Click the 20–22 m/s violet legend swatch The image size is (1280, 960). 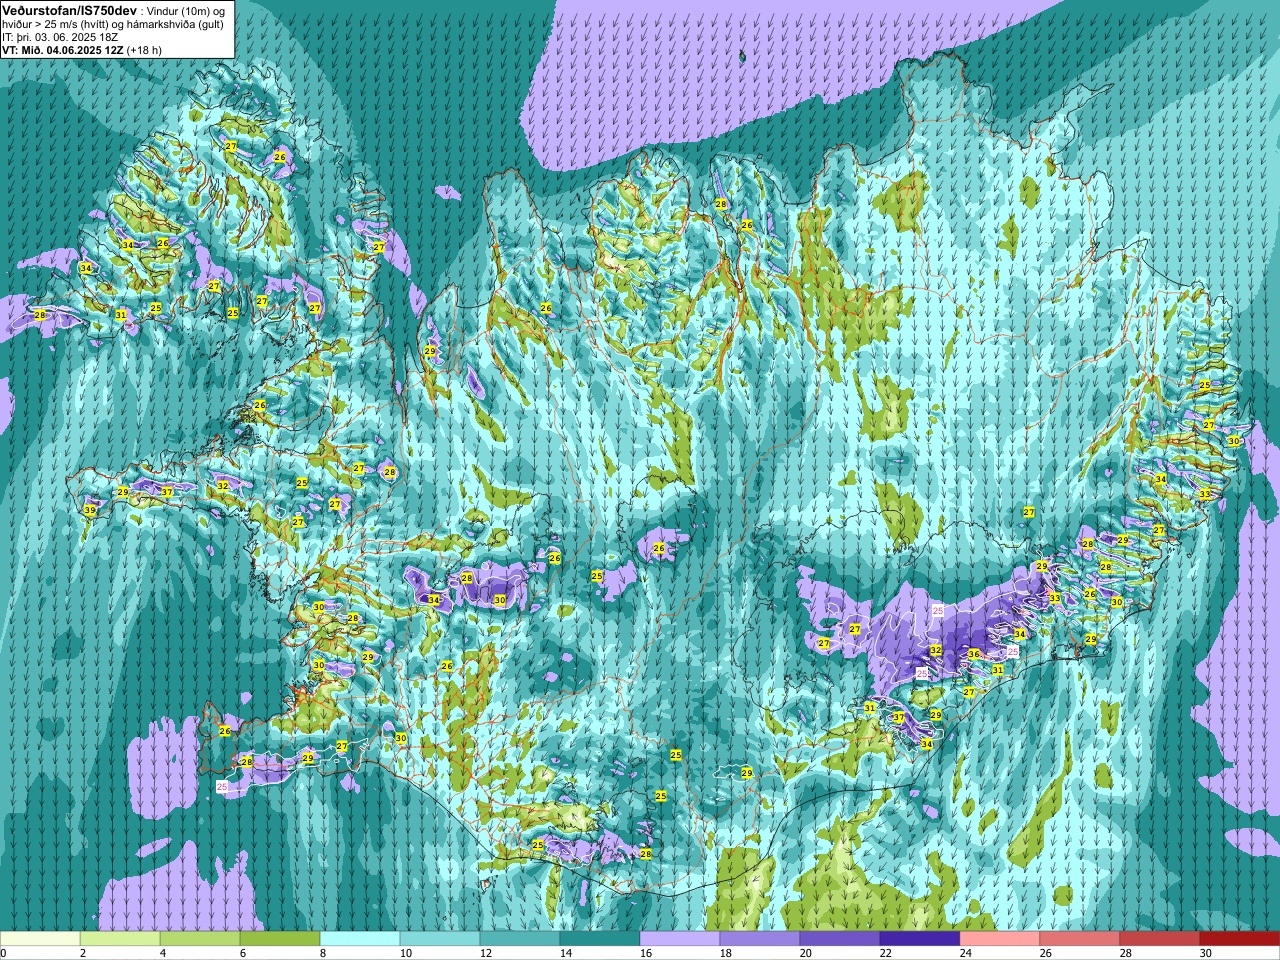point(840,939)
